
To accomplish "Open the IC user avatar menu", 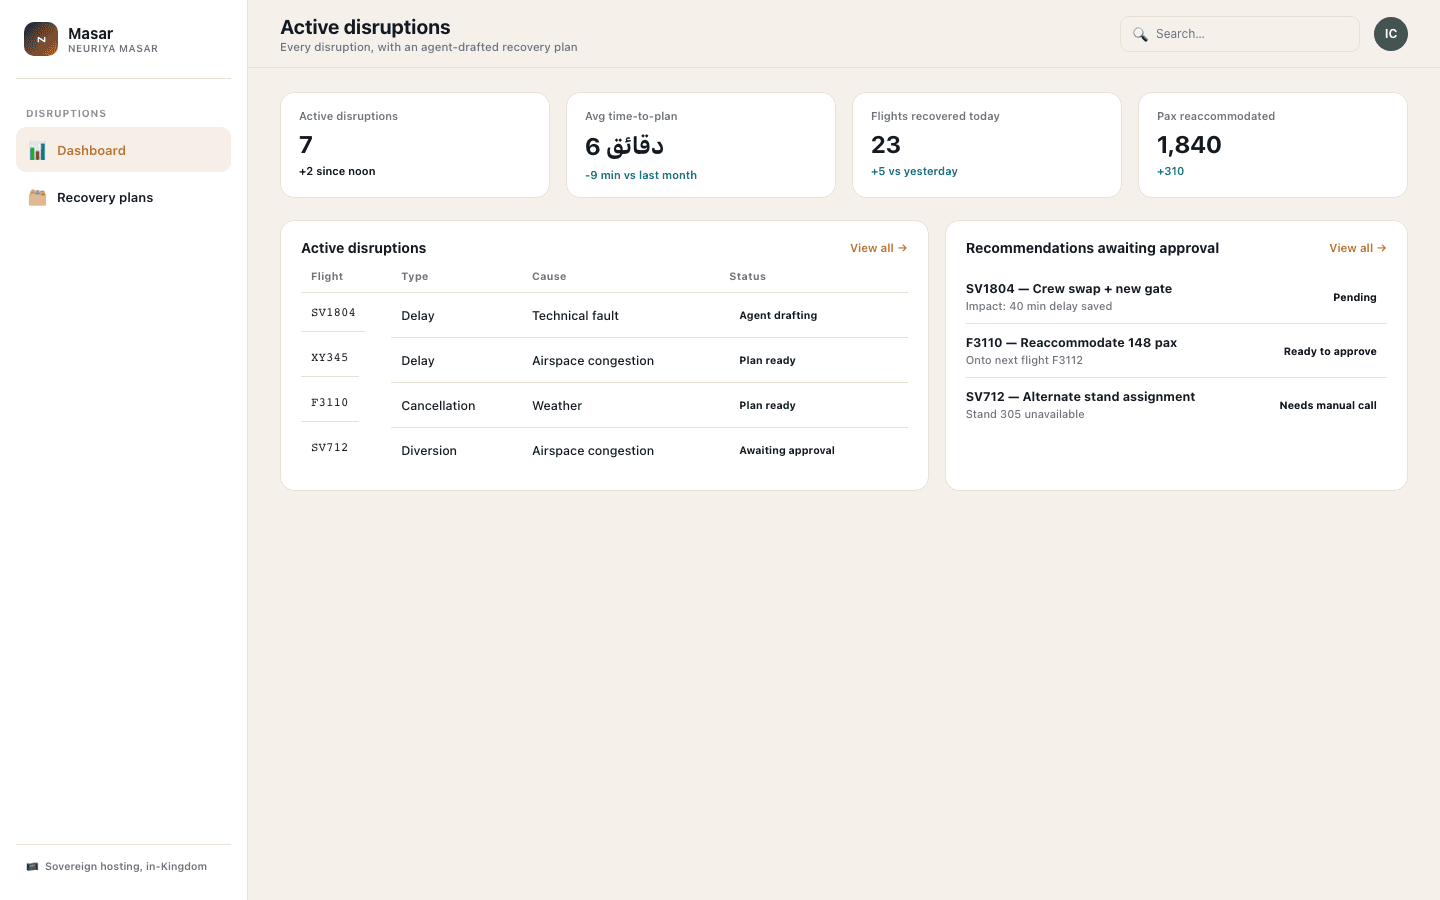I will 1391,34.
